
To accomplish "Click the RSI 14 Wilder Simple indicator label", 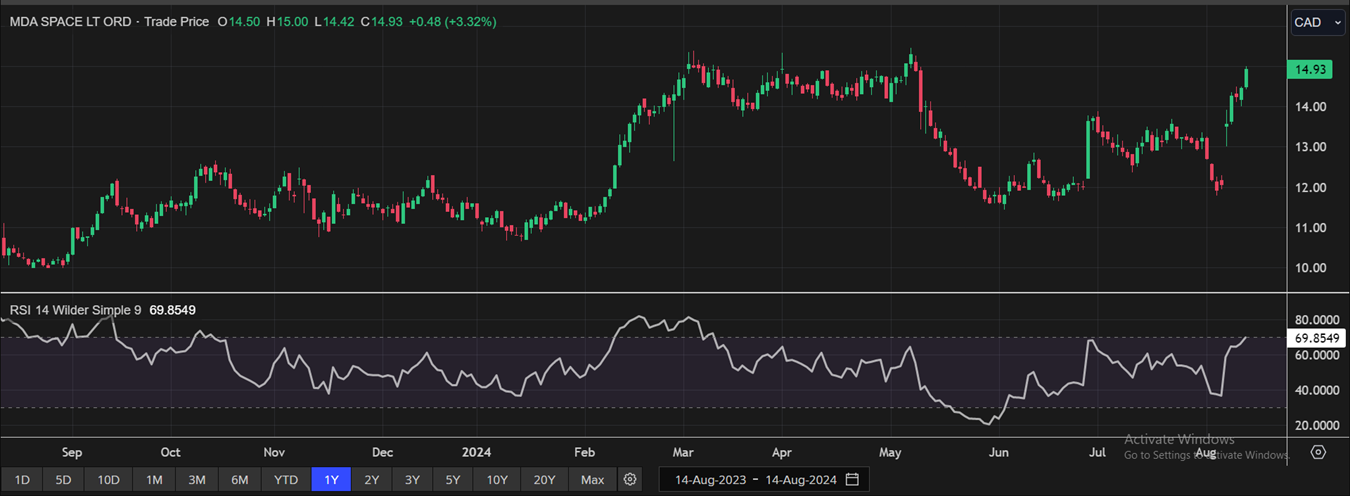I will [x=76, y=310].
